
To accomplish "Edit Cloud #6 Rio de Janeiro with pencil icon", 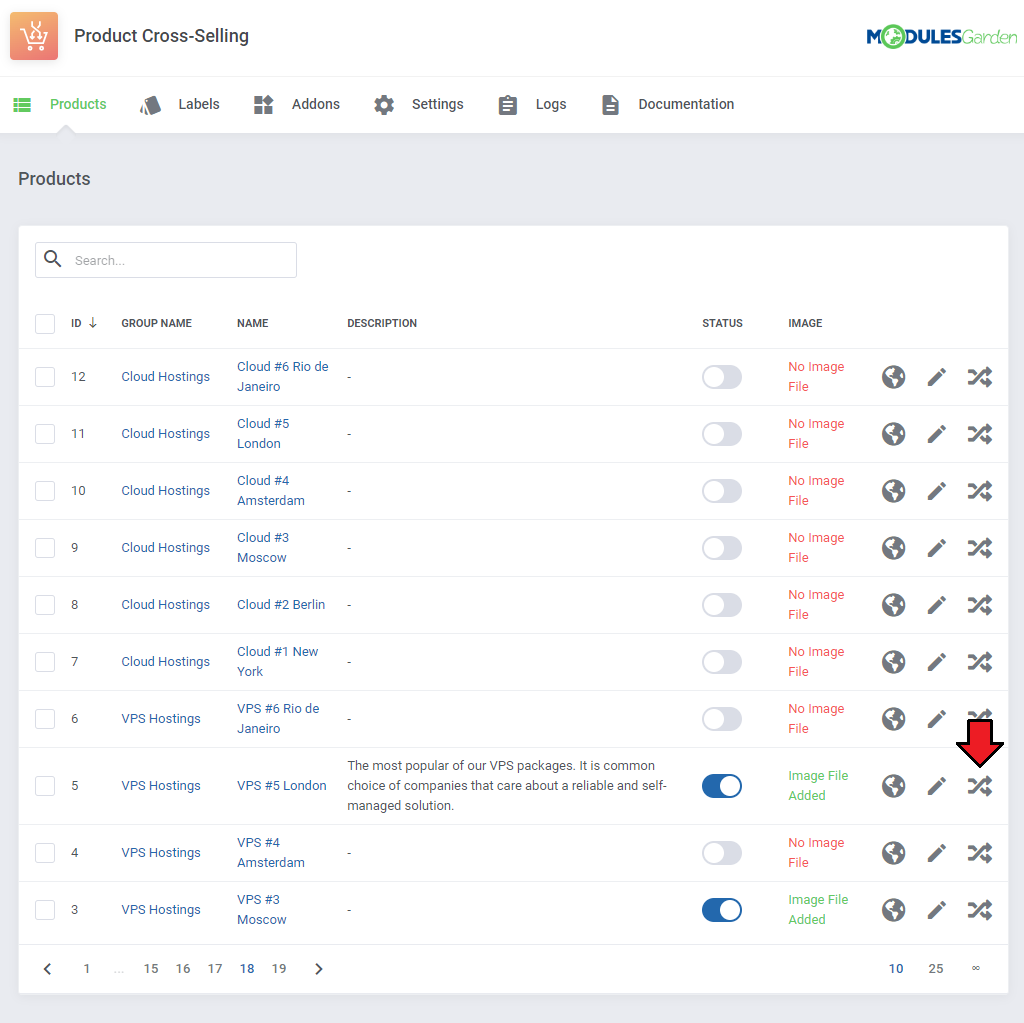I will [x=936, y=377].
